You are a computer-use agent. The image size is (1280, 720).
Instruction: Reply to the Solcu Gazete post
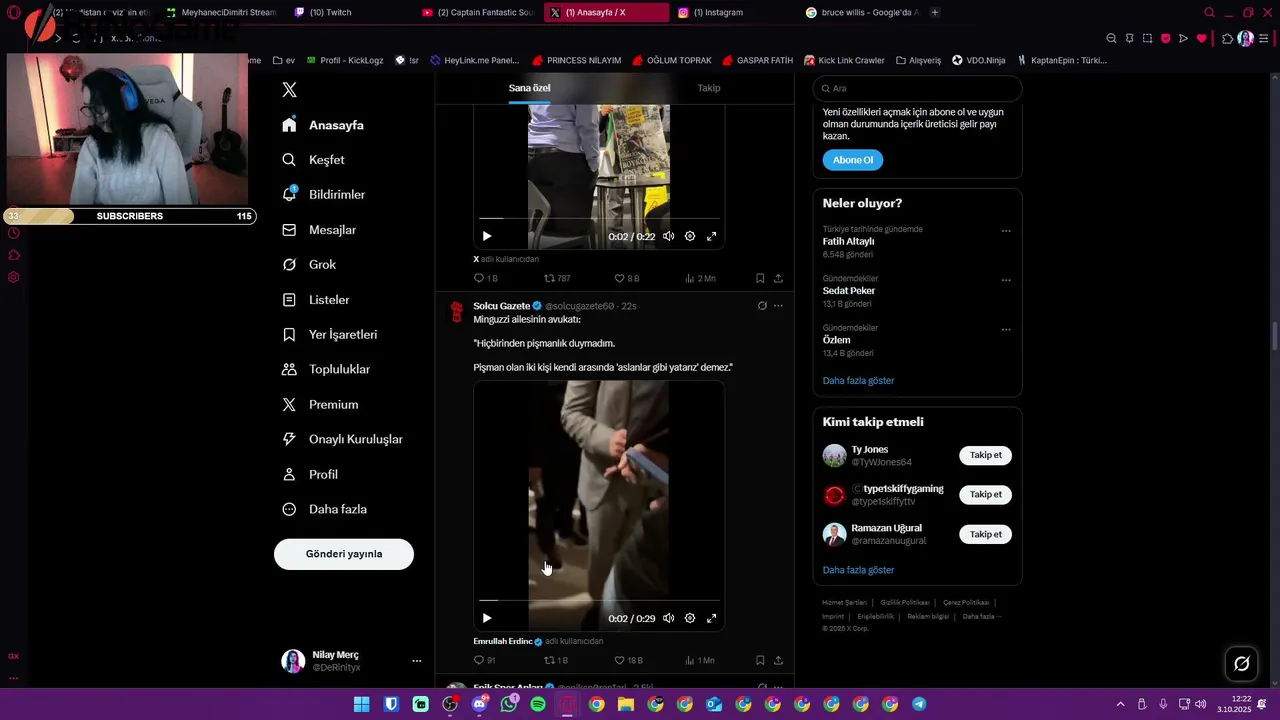[478, 661]
